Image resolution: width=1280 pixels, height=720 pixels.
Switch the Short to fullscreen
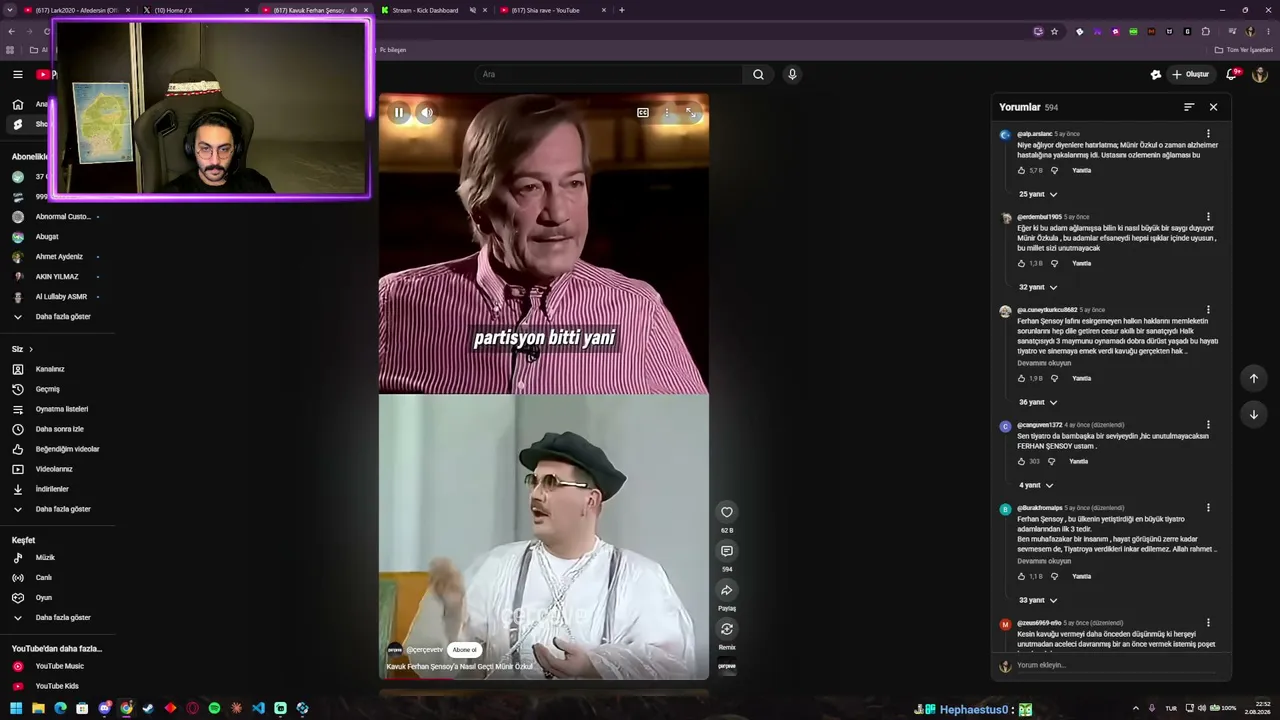[690, 113]
